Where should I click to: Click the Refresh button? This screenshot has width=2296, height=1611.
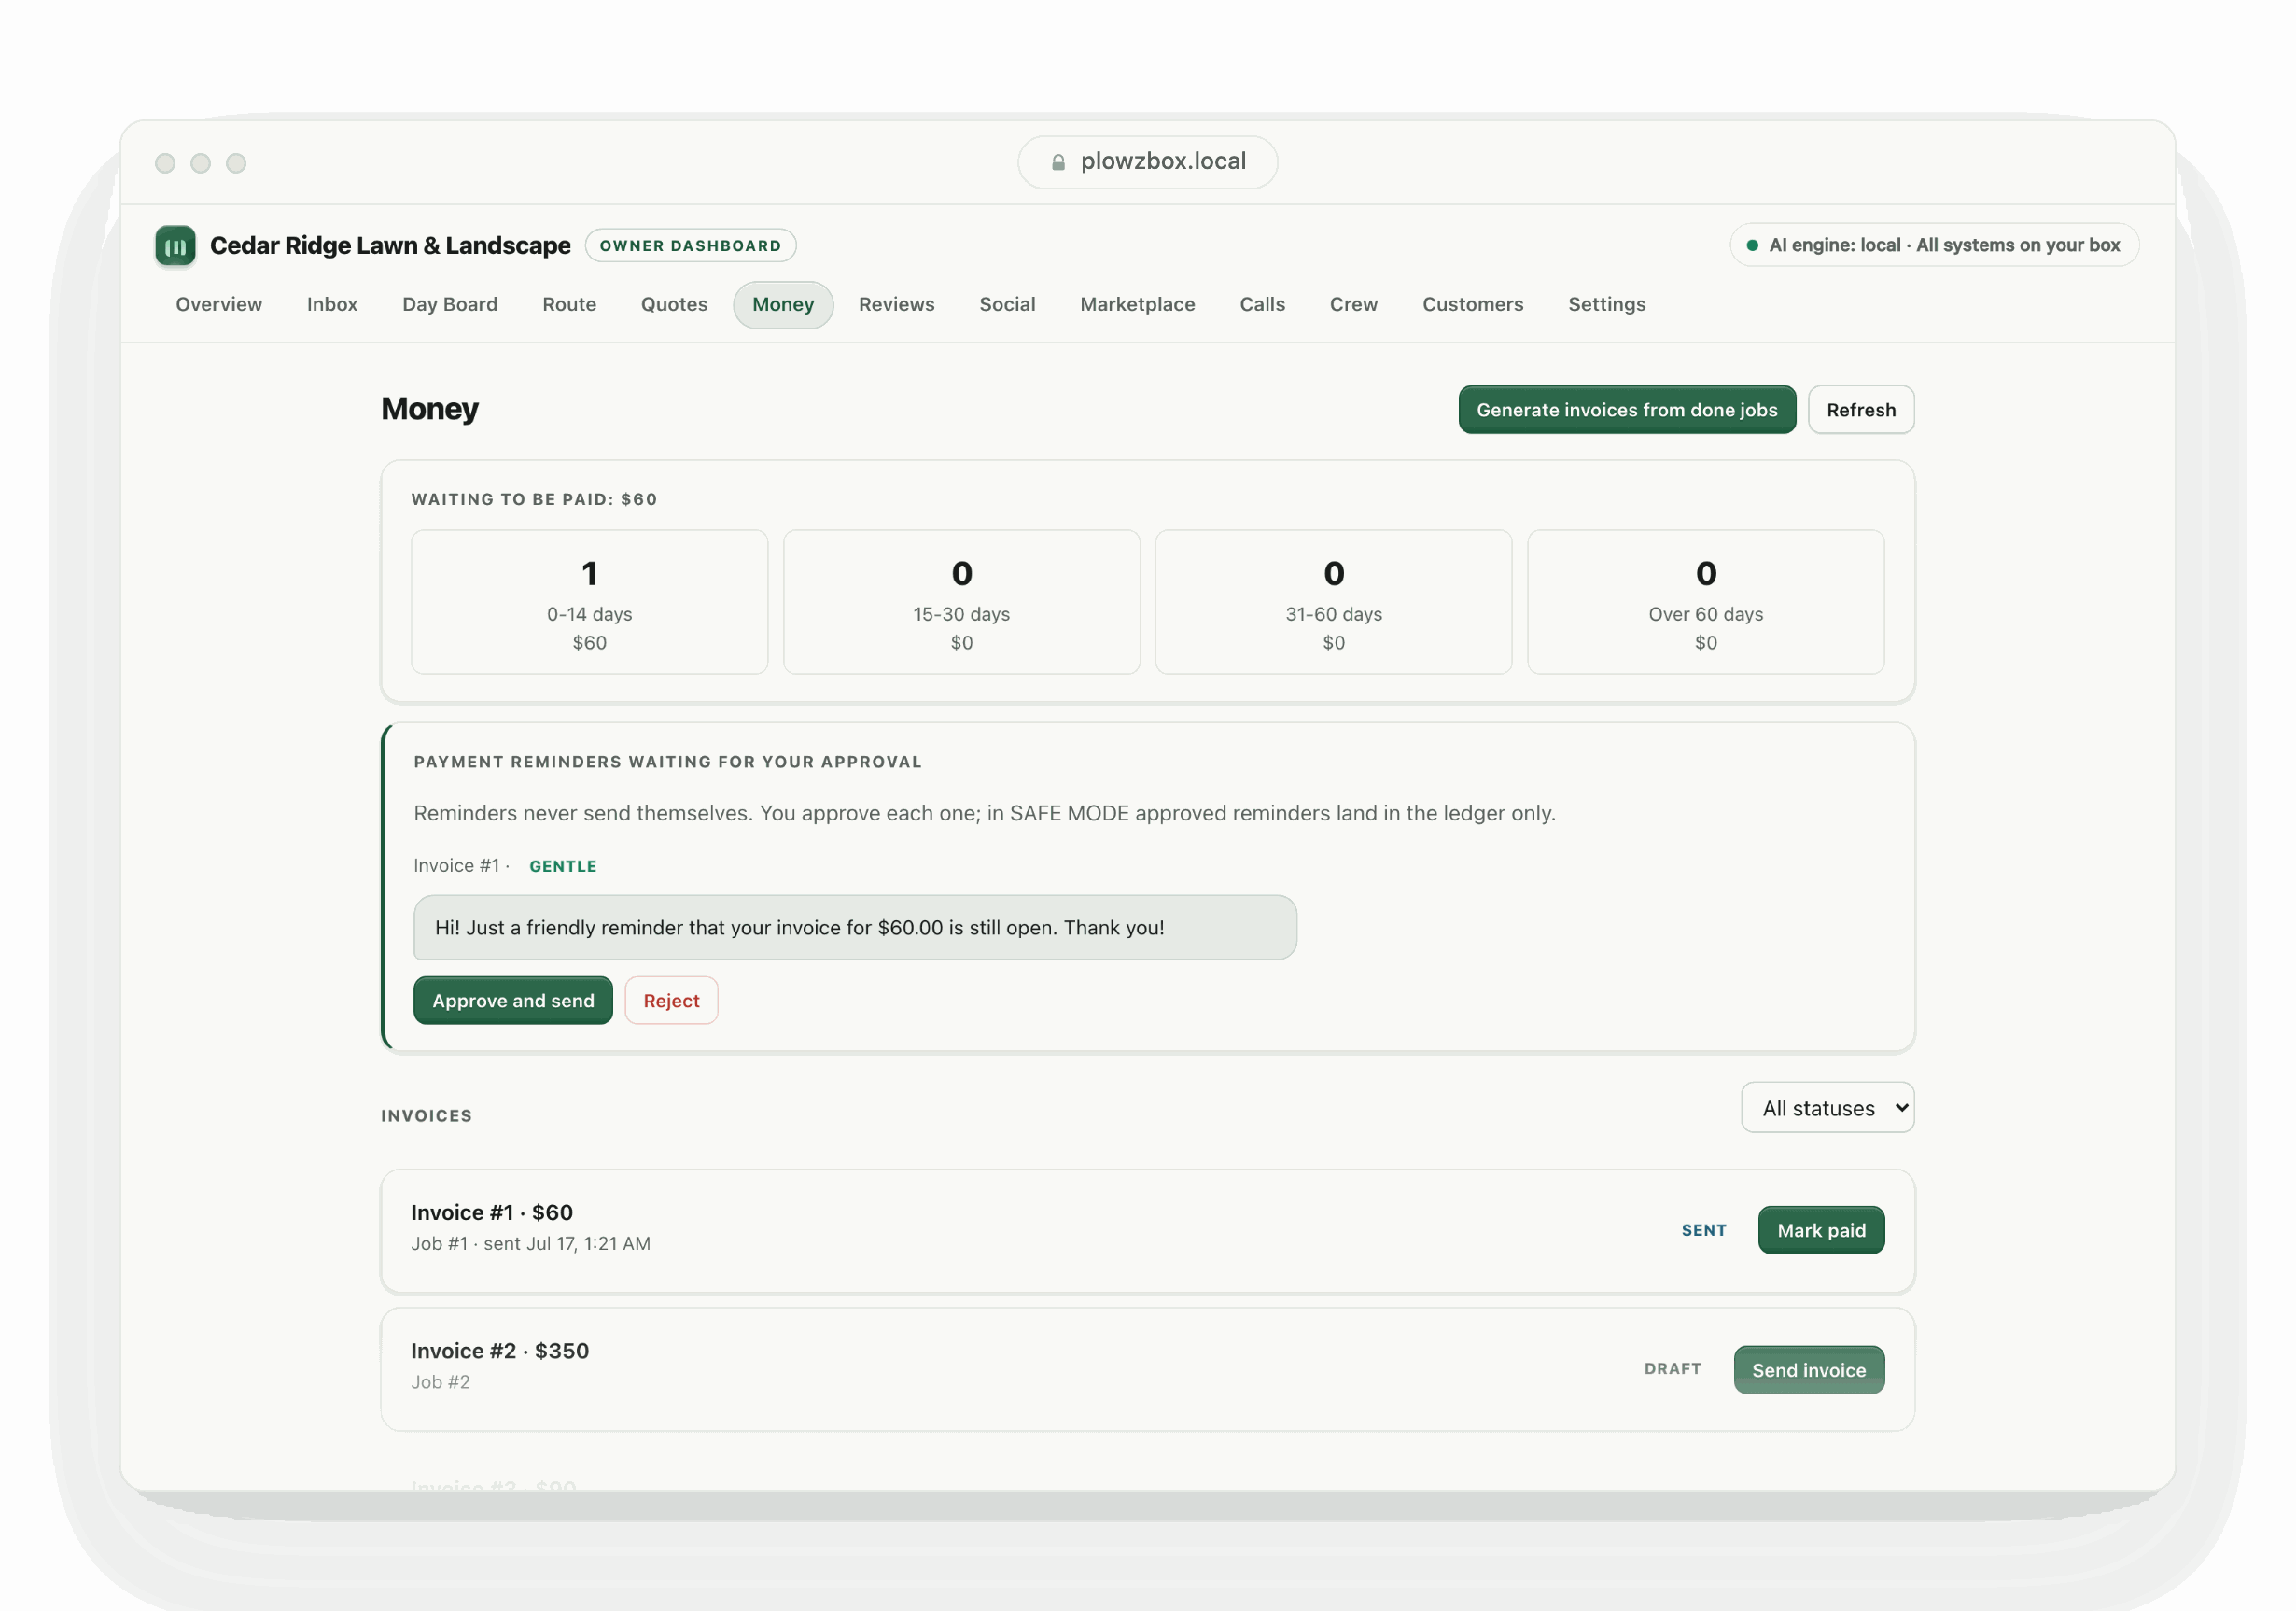coord(1860,410)
